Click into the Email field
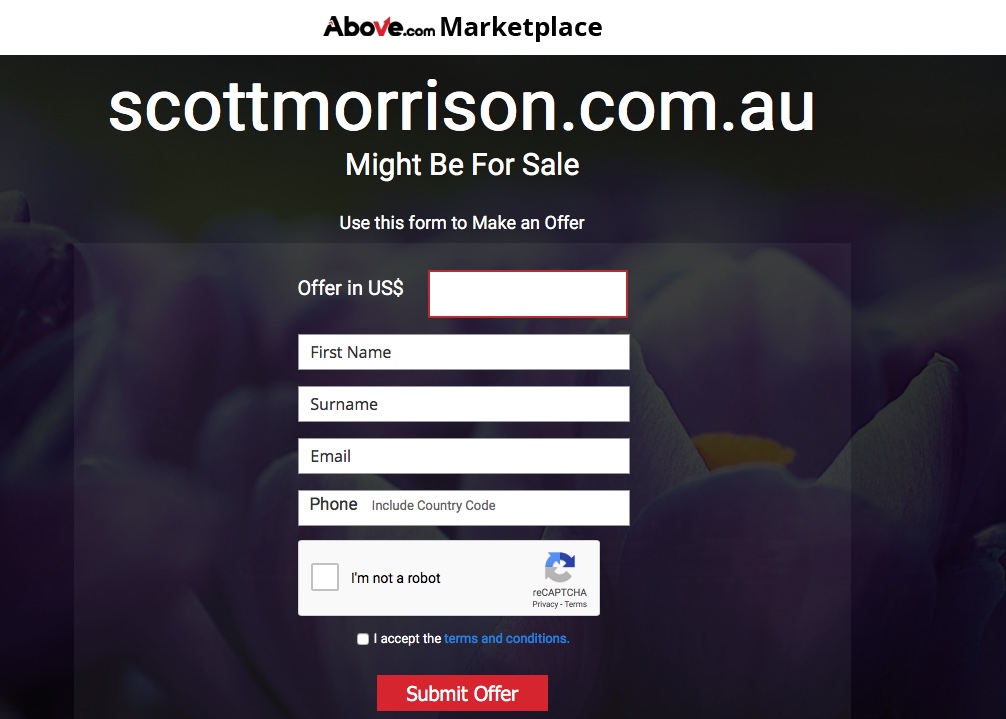1006x719 pixels. click(463, 456)
